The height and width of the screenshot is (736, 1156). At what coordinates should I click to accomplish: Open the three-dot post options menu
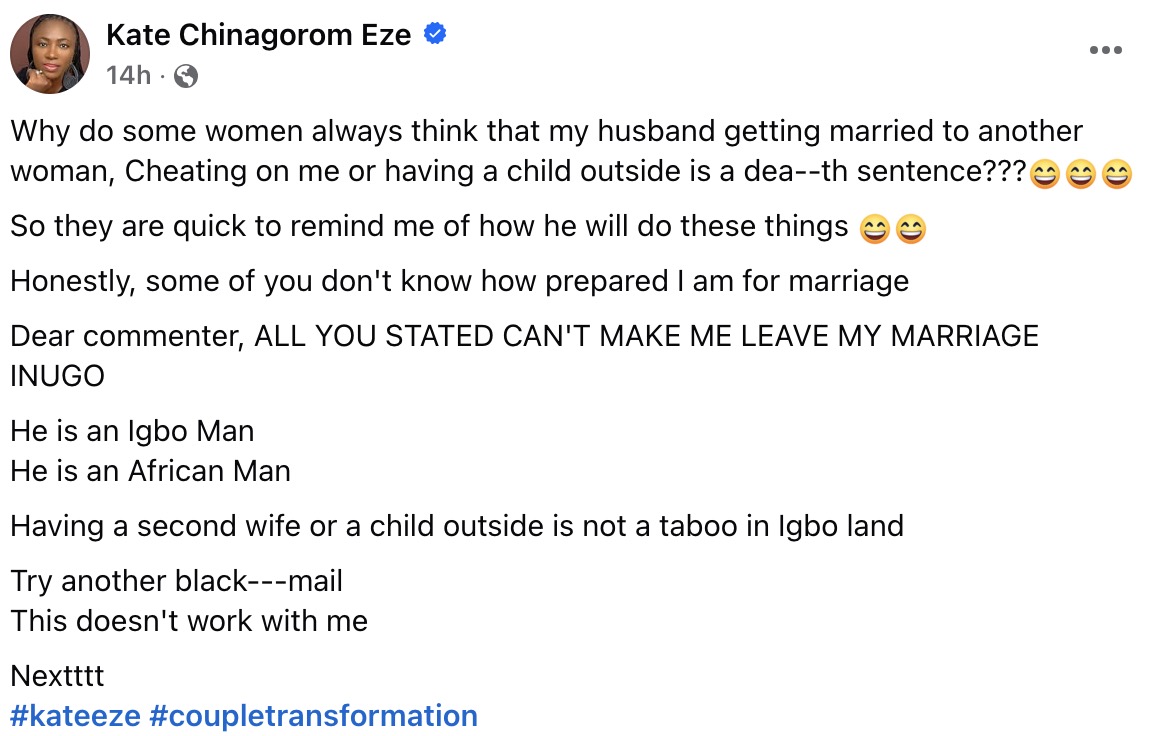(1105, 51)
